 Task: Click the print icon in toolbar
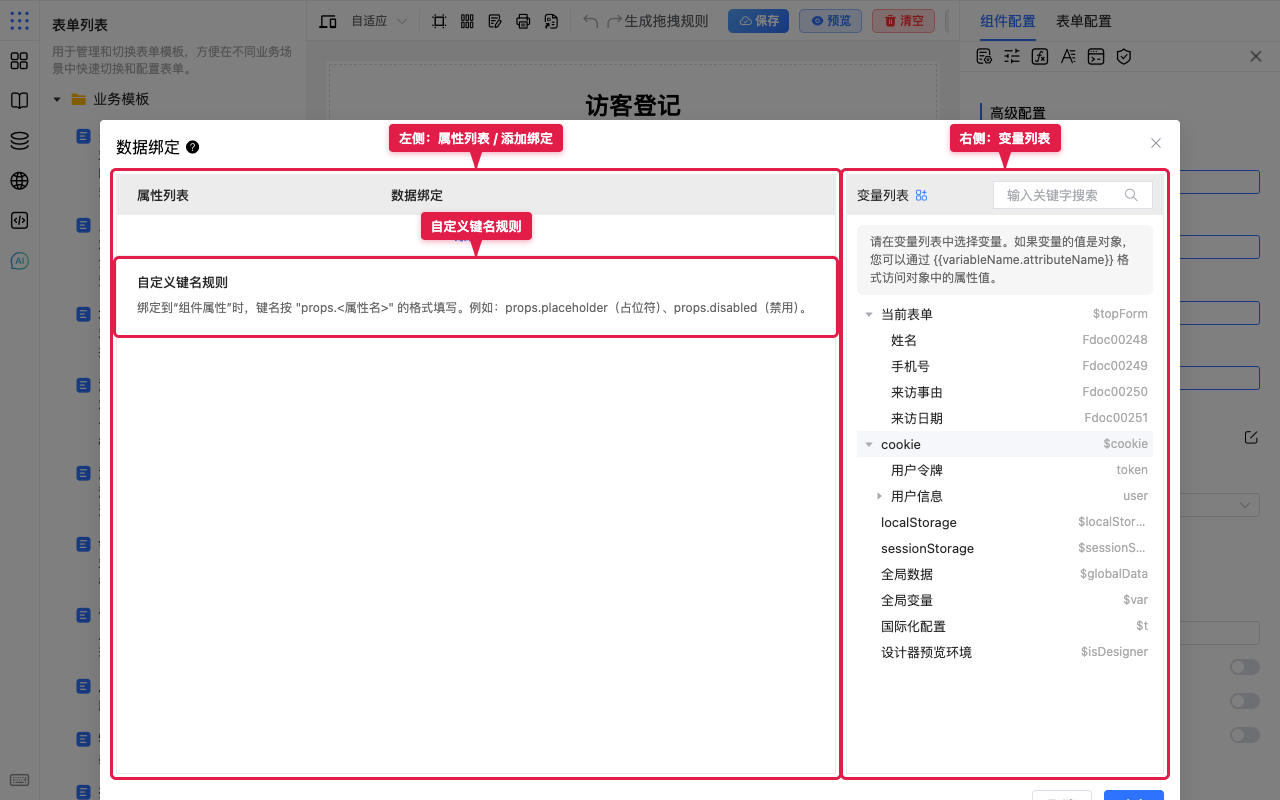(523, 21)
